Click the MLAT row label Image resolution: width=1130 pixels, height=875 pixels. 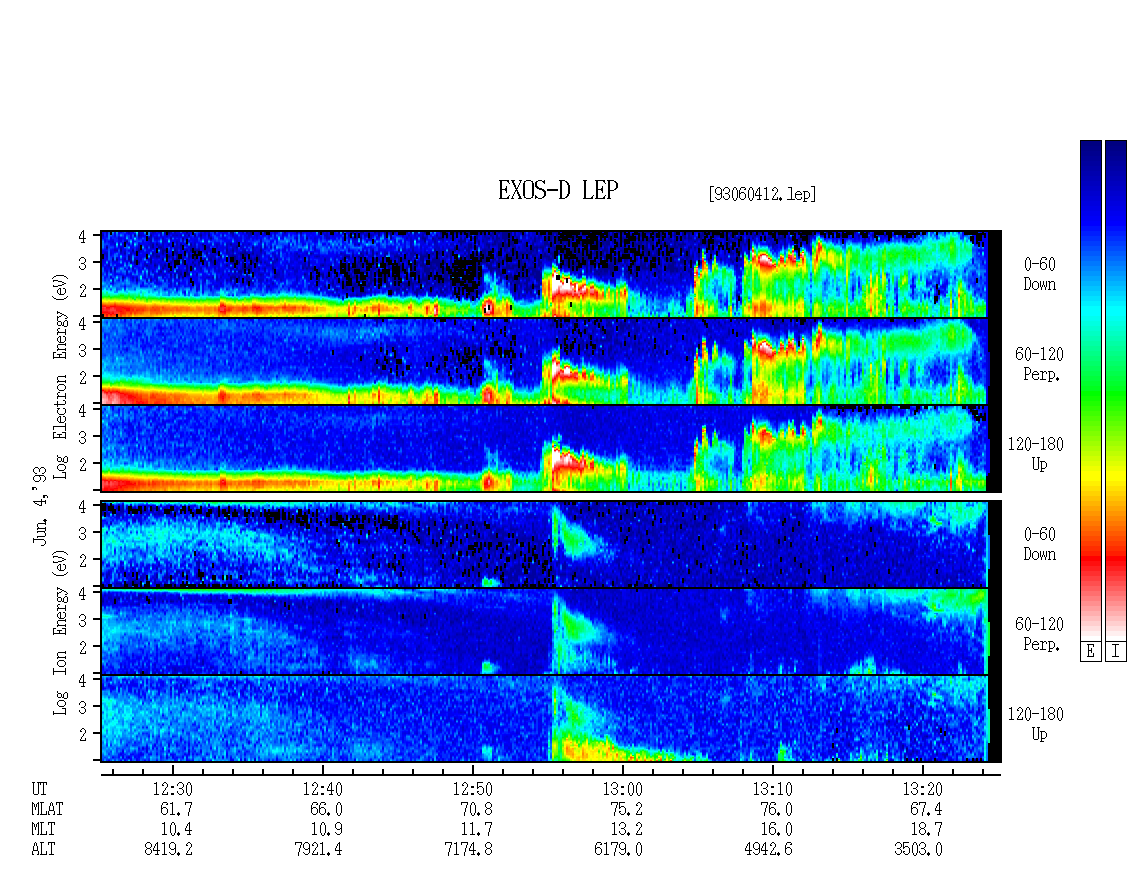coord(47,809)
